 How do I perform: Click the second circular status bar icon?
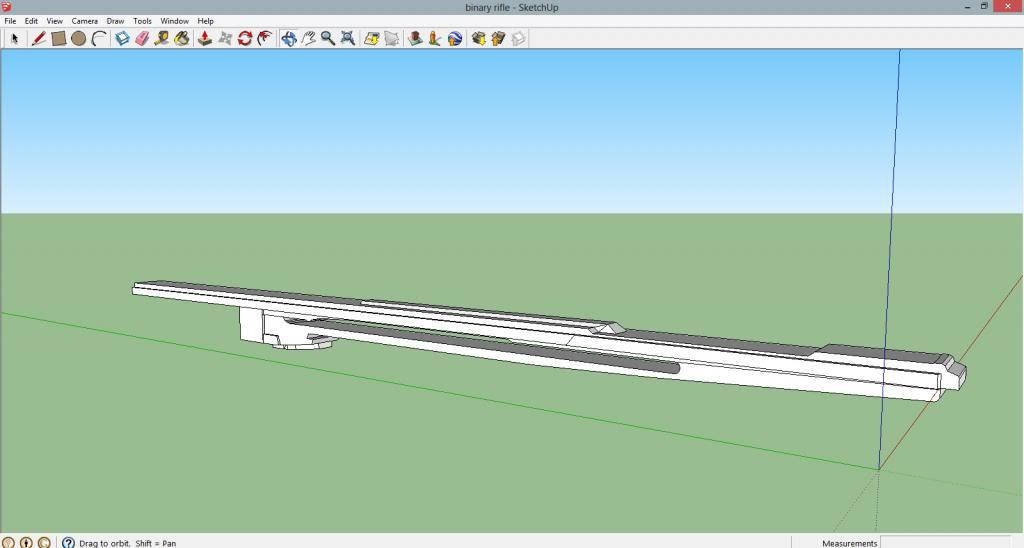pyautogui.click(x=26, y=543)
